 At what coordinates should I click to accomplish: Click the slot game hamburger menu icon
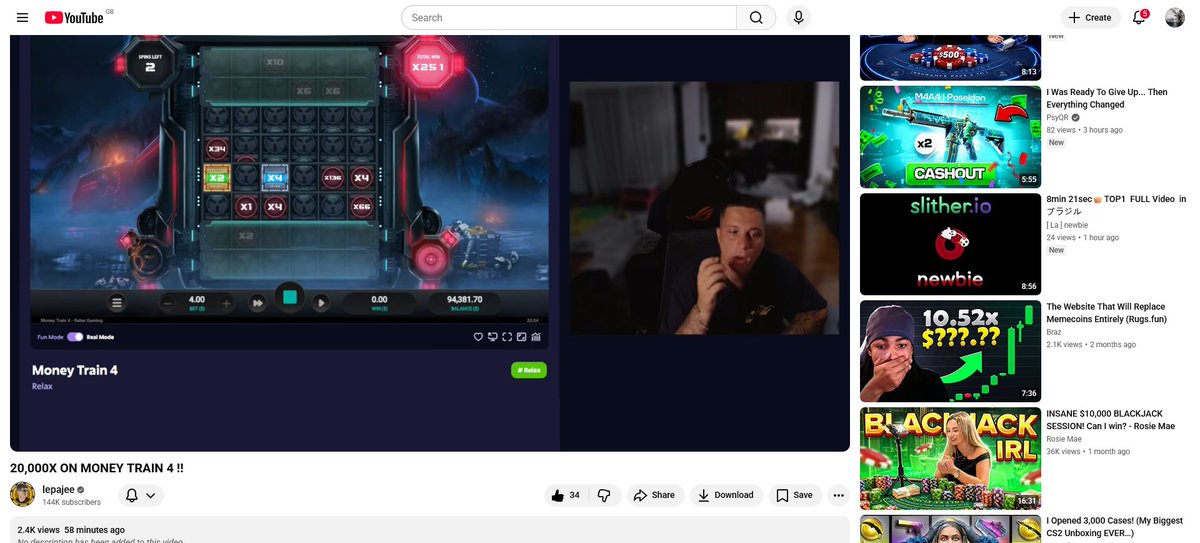click(x=117, y=303)
